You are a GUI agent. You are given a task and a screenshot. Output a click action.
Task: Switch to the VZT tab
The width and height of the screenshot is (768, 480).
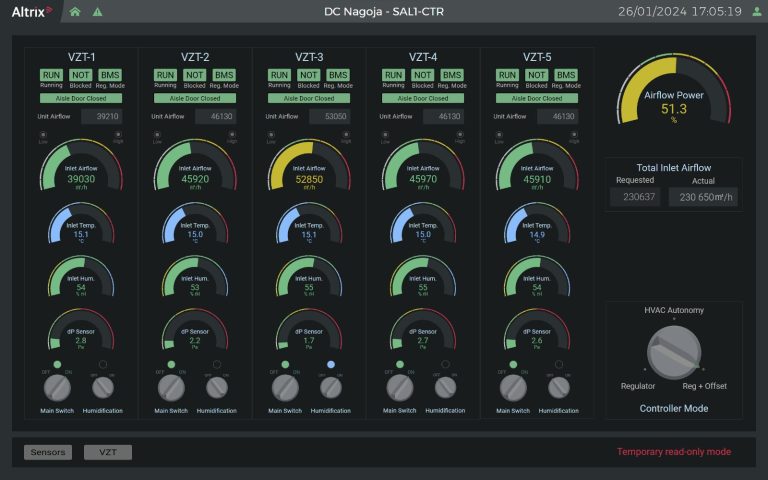[x=108, y=452]
